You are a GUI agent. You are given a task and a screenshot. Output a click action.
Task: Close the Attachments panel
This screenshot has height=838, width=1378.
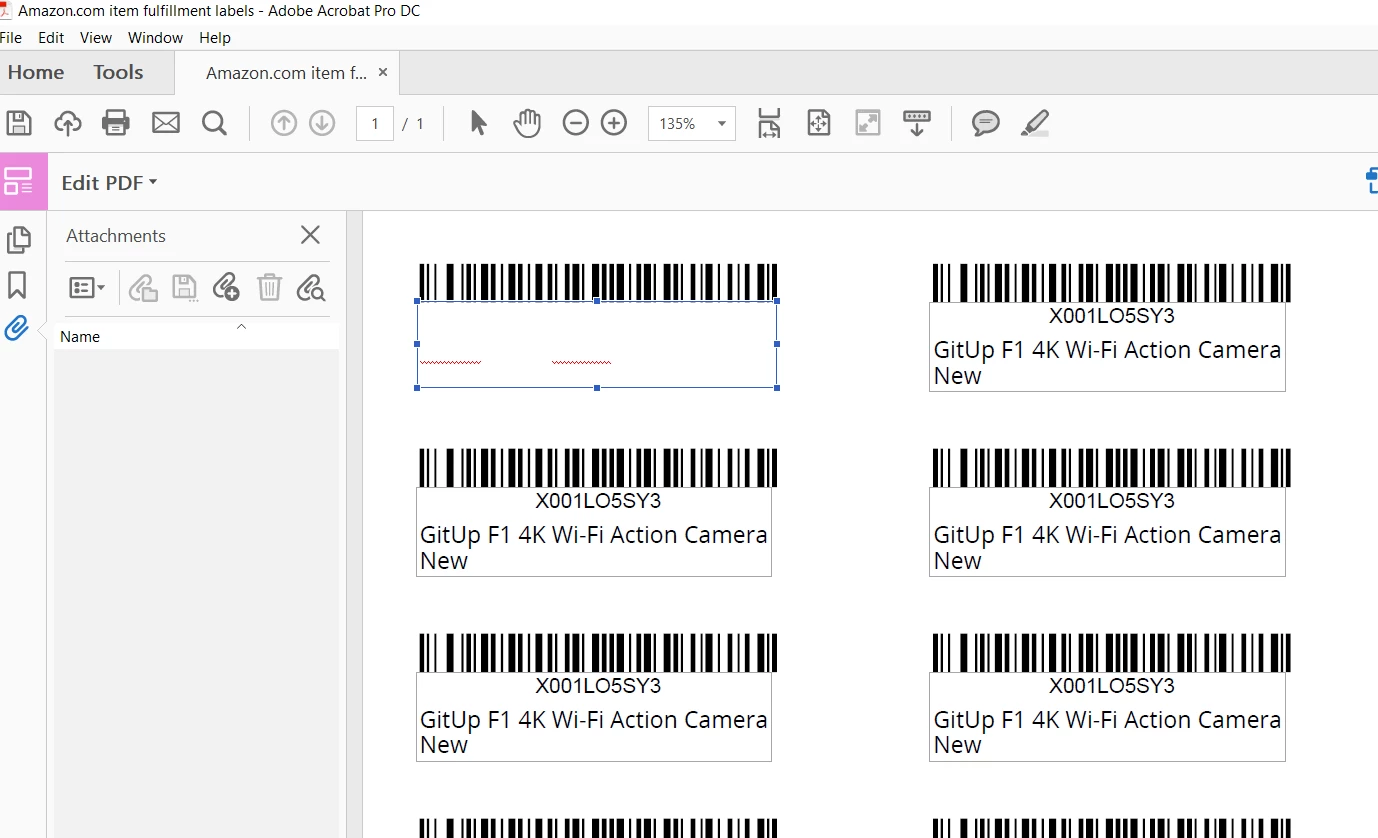click(310, 235)
